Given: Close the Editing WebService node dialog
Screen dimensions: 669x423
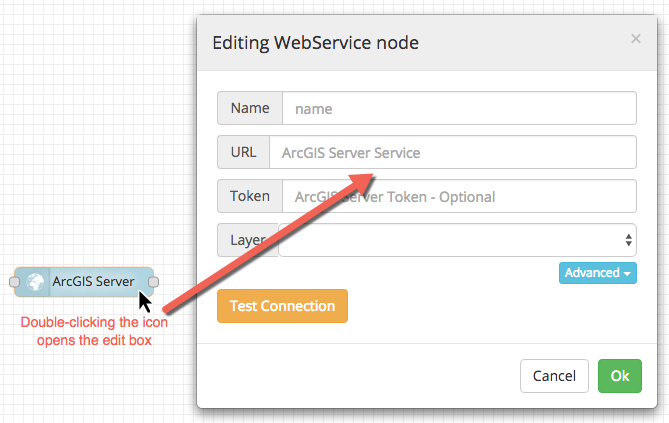Looking at the screenshot, I should point(635,39).
